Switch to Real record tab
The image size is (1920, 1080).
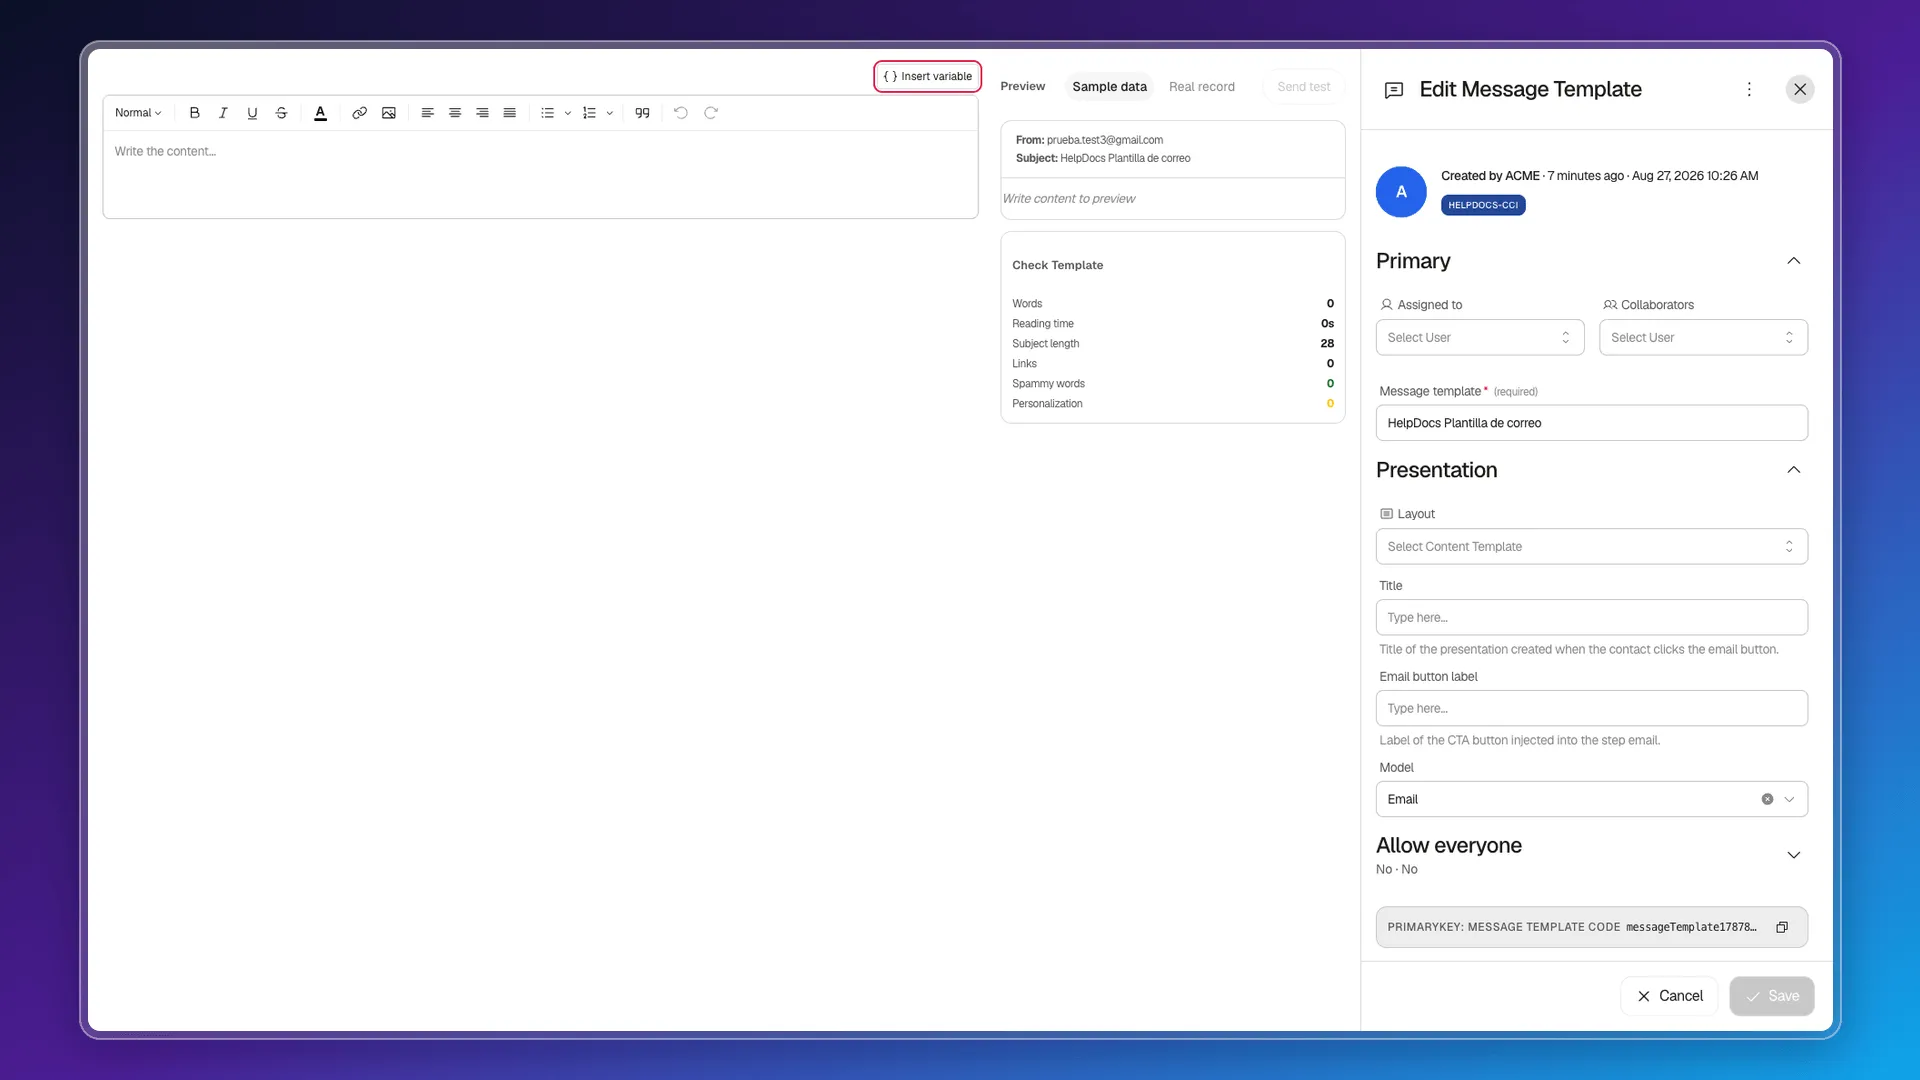(1201, 87)
